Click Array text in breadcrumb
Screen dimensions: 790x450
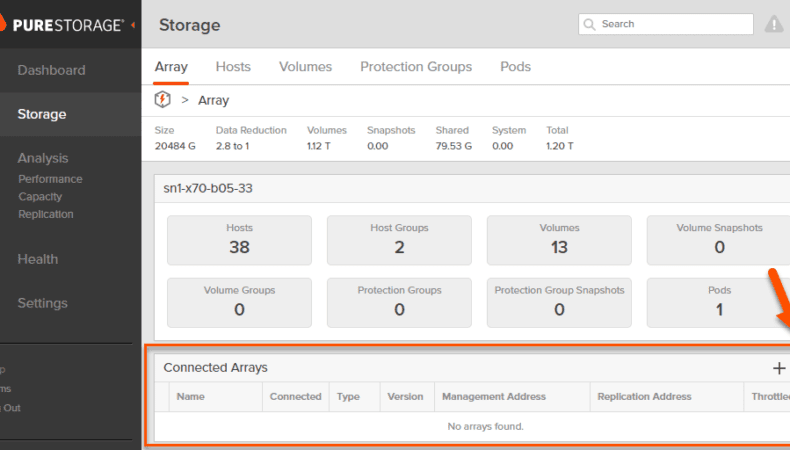[x=213, y=100]
